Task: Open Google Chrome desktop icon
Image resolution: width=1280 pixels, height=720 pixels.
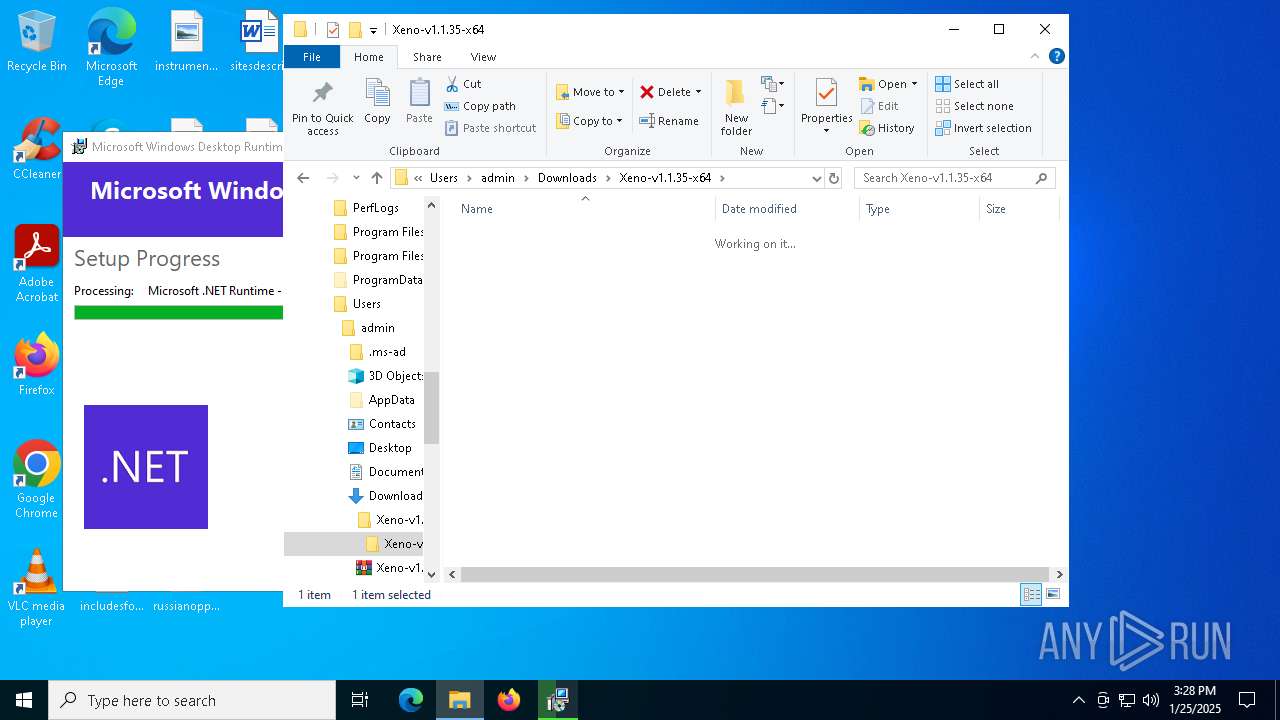Action: [x=36, y=479]
